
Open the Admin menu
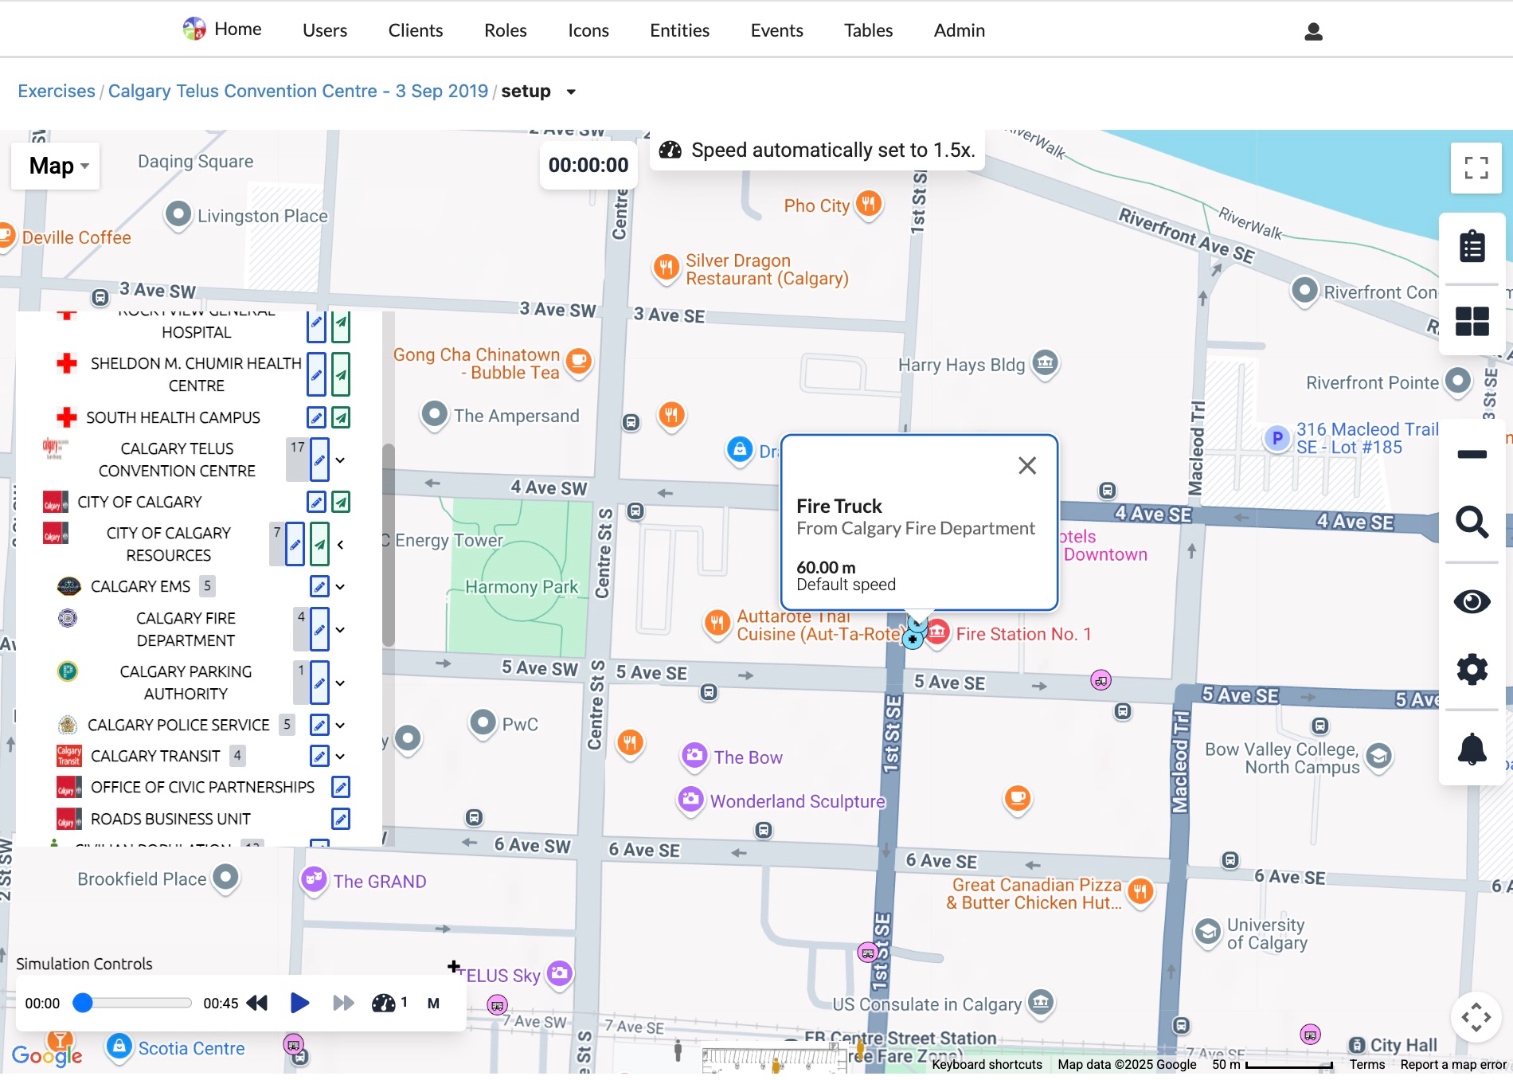[x=959, y=30]
